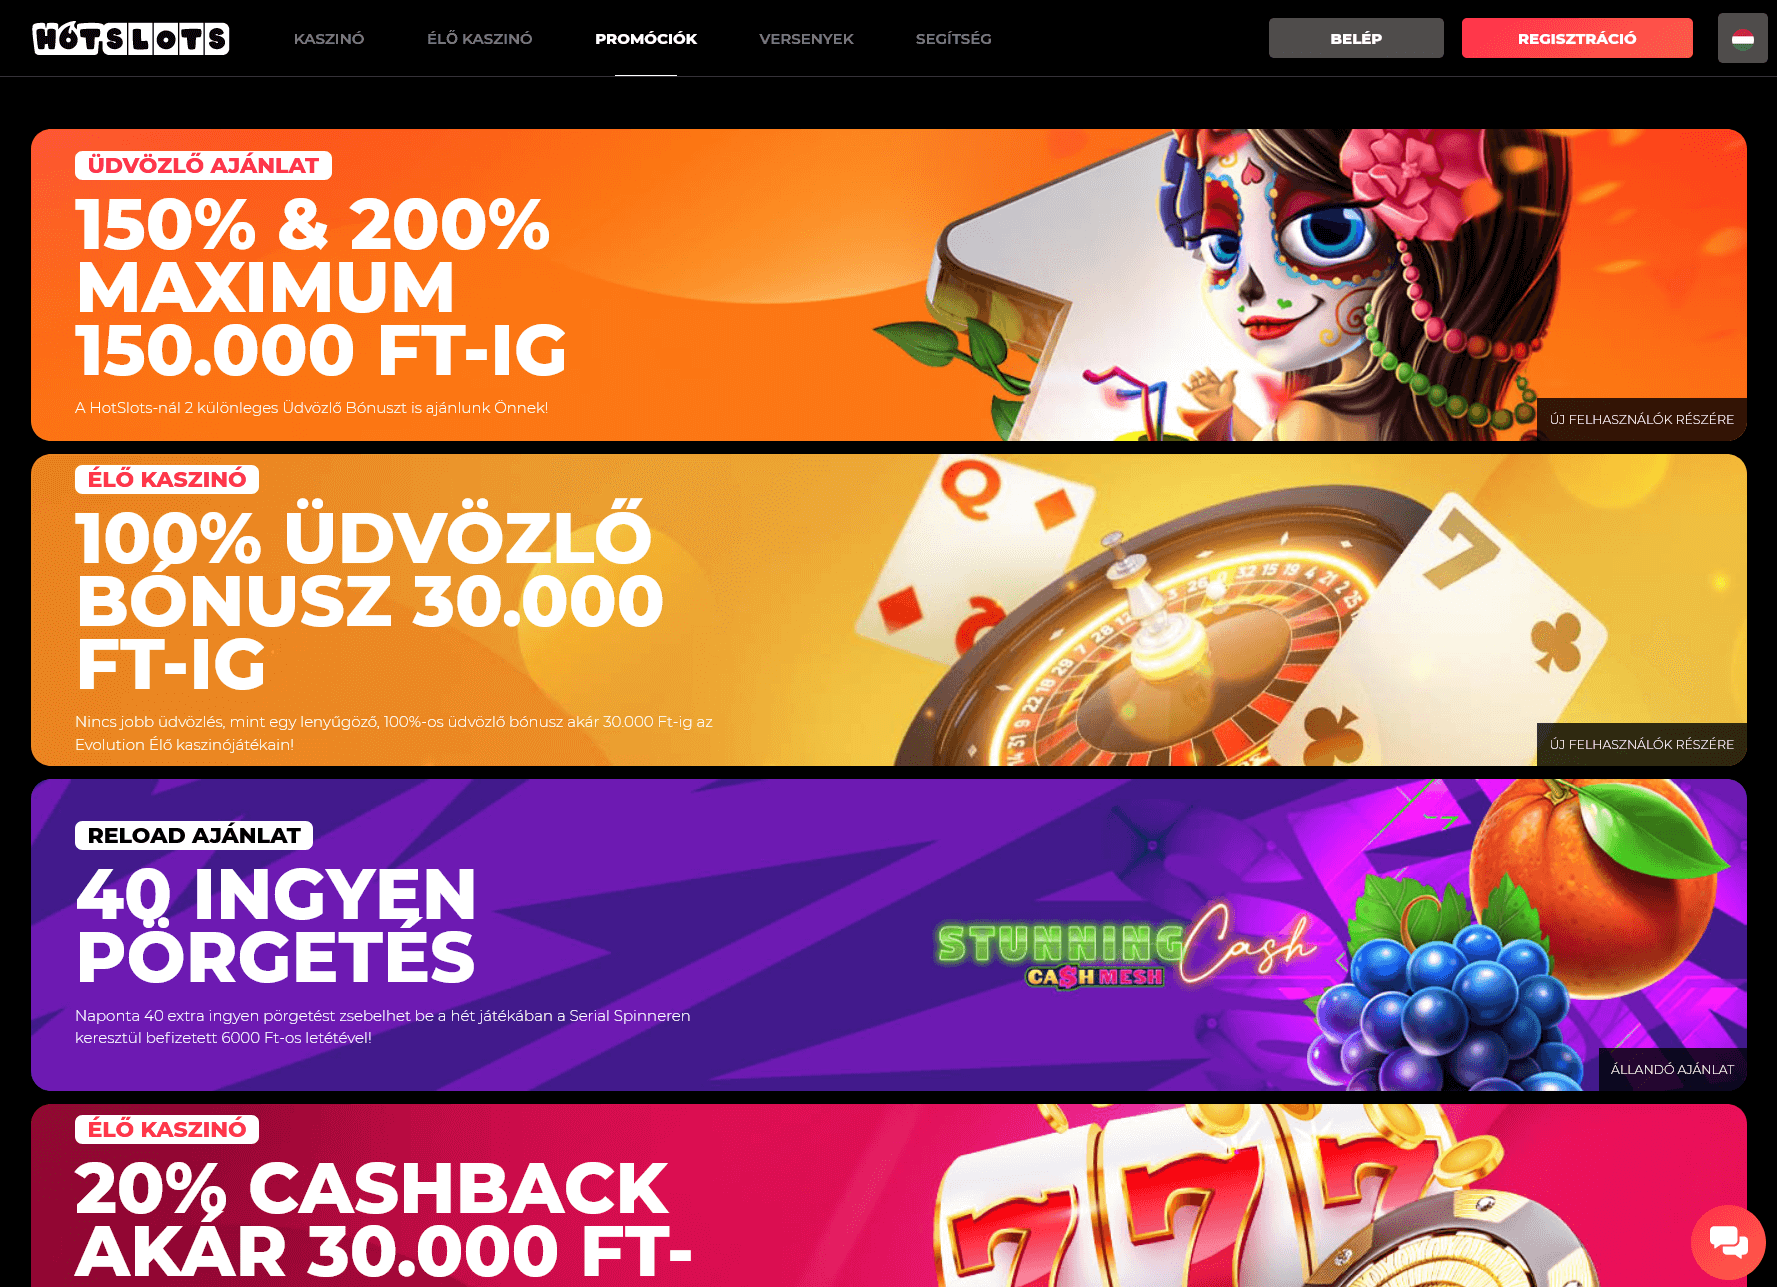
Task: Open the 100% Üdvözlő Bónusz live casino banner
Action: click(889, 610)
